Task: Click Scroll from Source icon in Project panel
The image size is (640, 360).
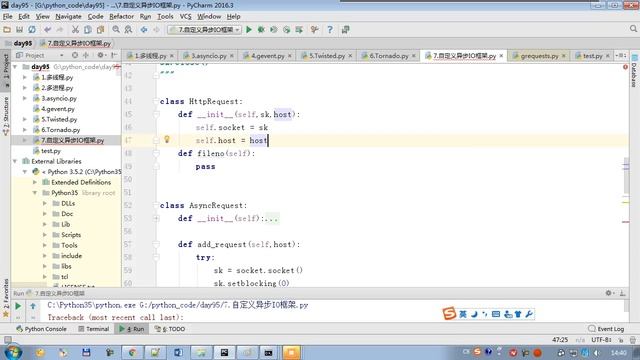Action: click(x=75, y=55)
